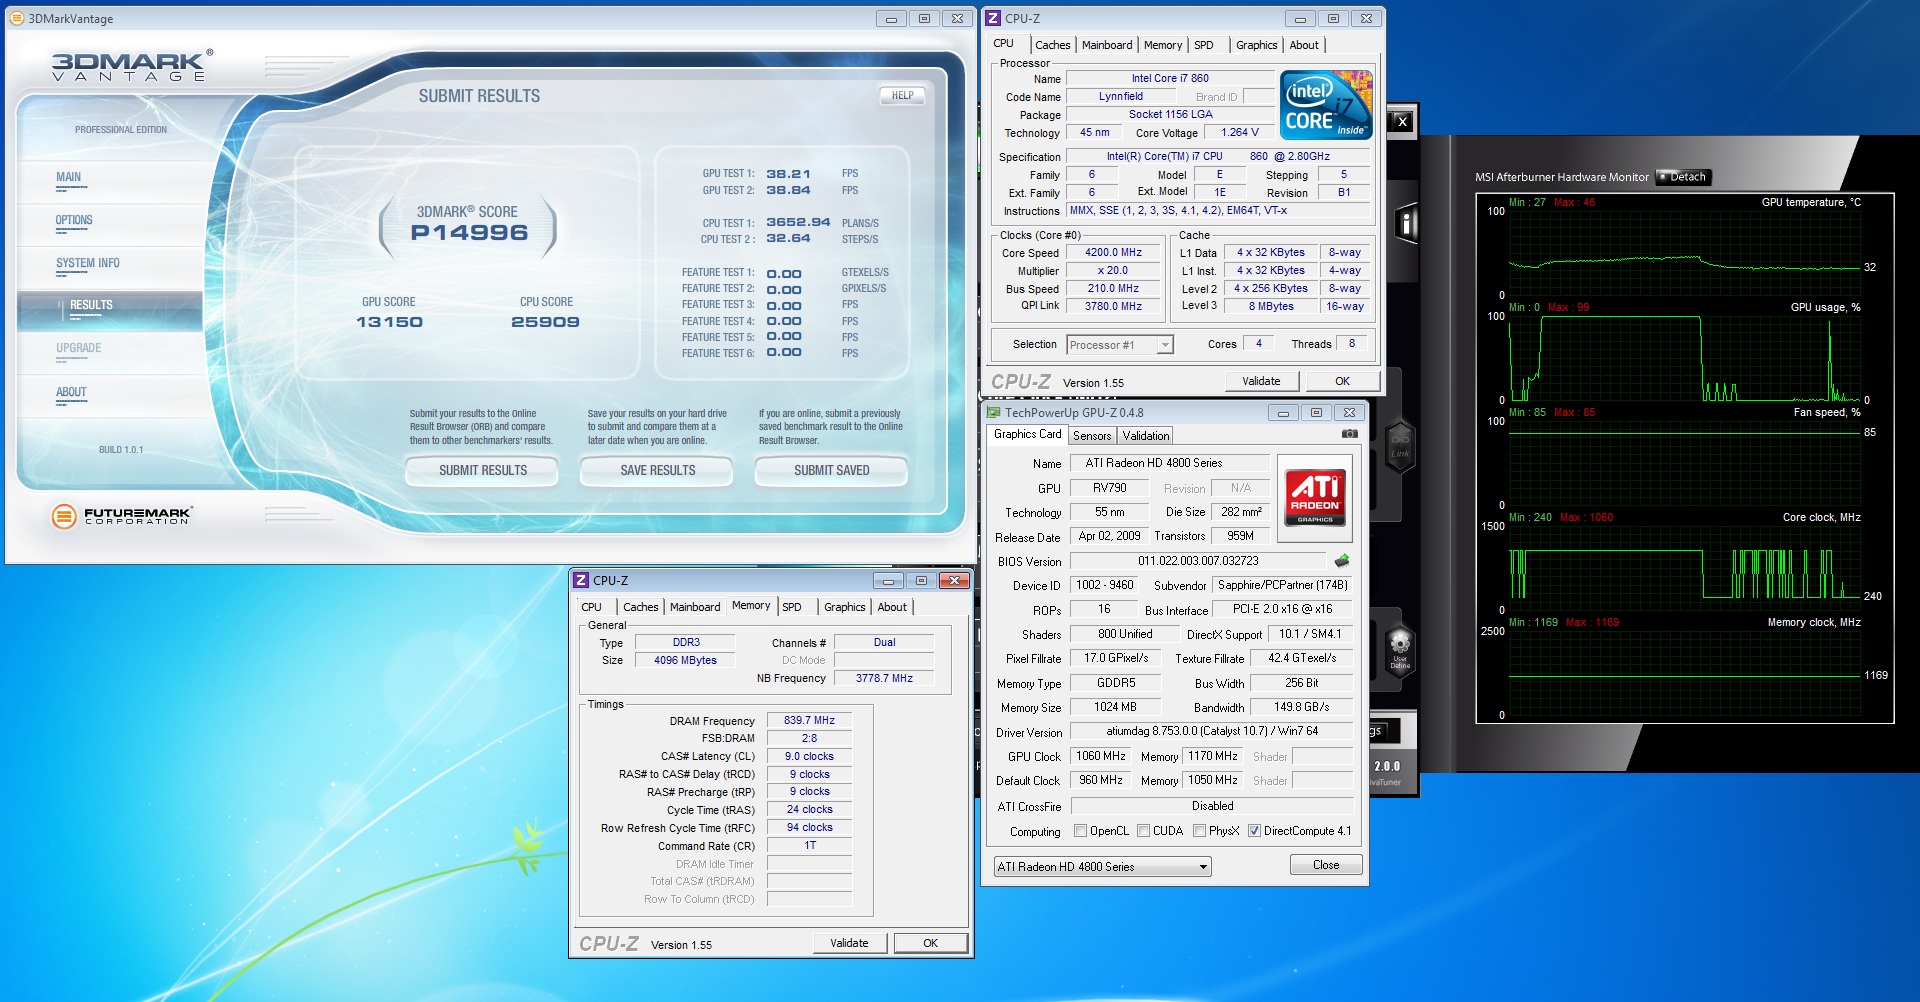The width and height of the screenshot is (1920, 1002).
Task: Click Validate in the memory timings CPU-Z window
Action: pyautogui.click(x=849, y=943)
